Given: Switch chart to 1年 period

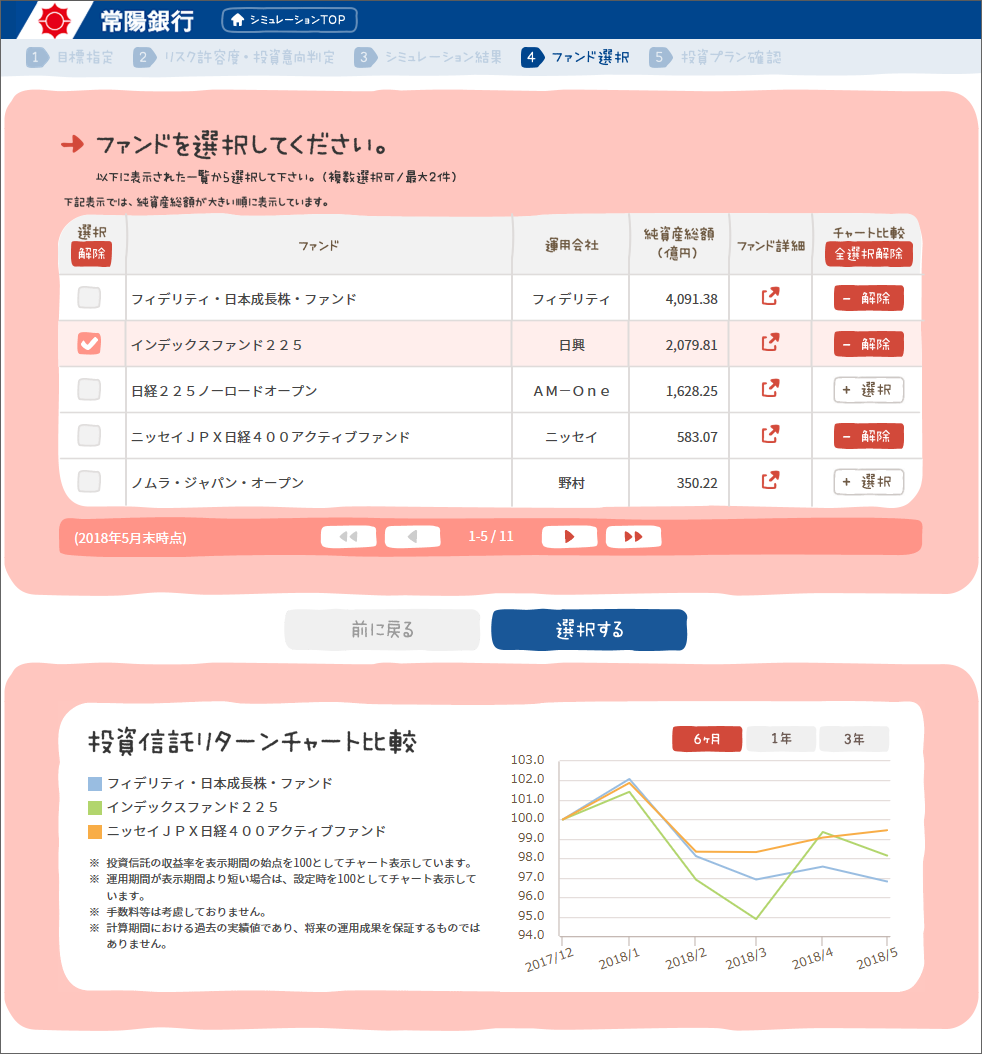Looking at the screenshot, I should tap(781, 739).
